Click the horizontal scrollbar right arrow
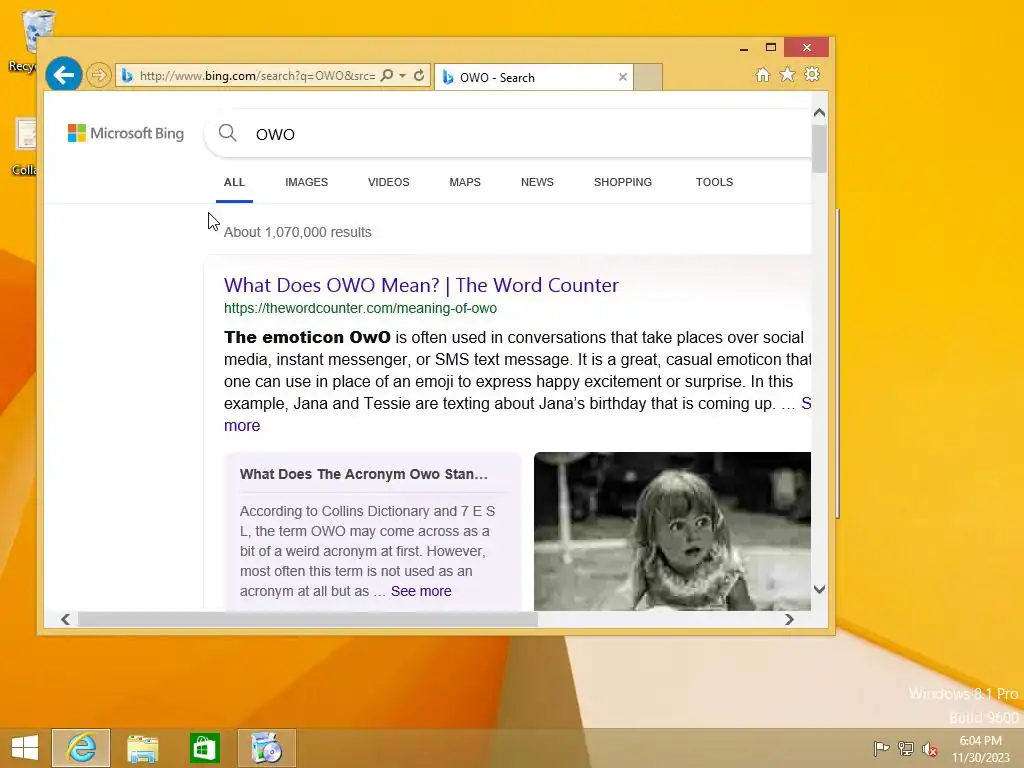The height and width of the screenshot is (768, 1024). click(790, 619)
